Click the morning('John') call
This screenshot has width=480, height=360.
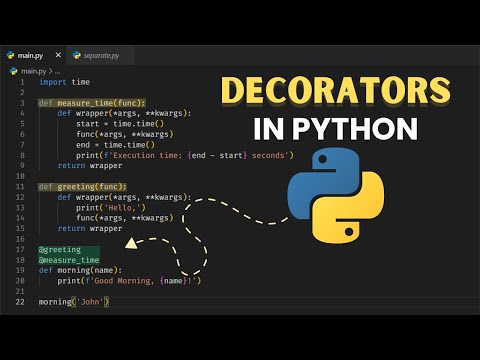click(x=74, y=302)
